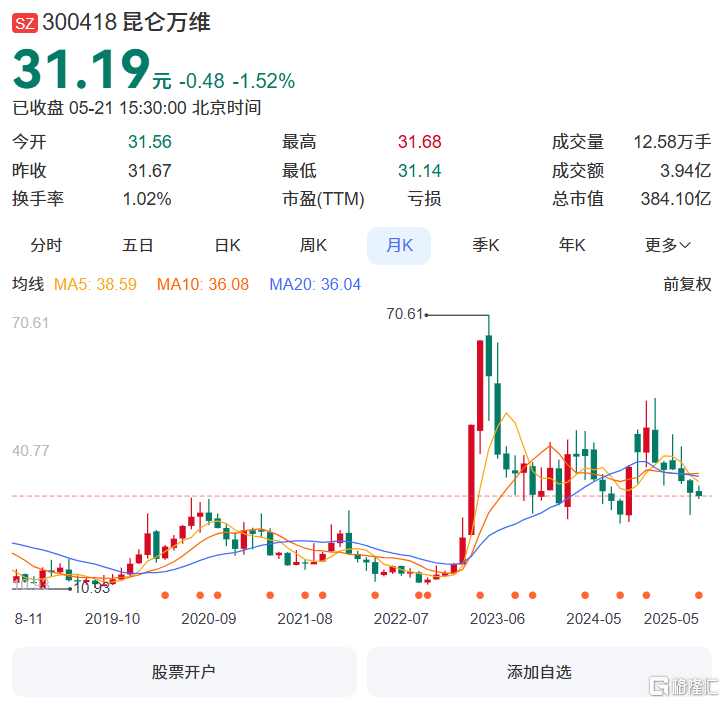This screenshot has width=726, height=704.
Task: Expand the 更多 dropdown menu
Action: pos(668,245)
